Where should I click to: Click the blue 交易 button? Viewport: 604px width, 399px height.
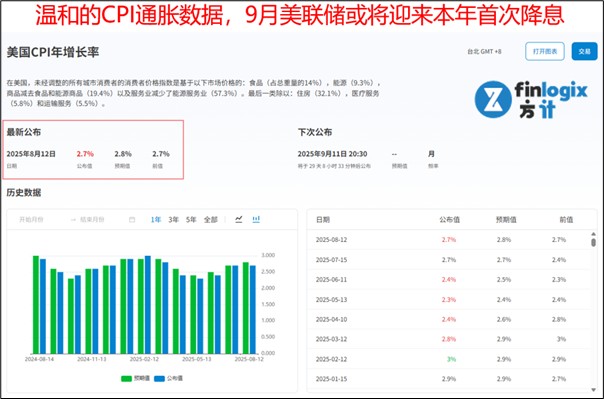click(x=584, y=51)
